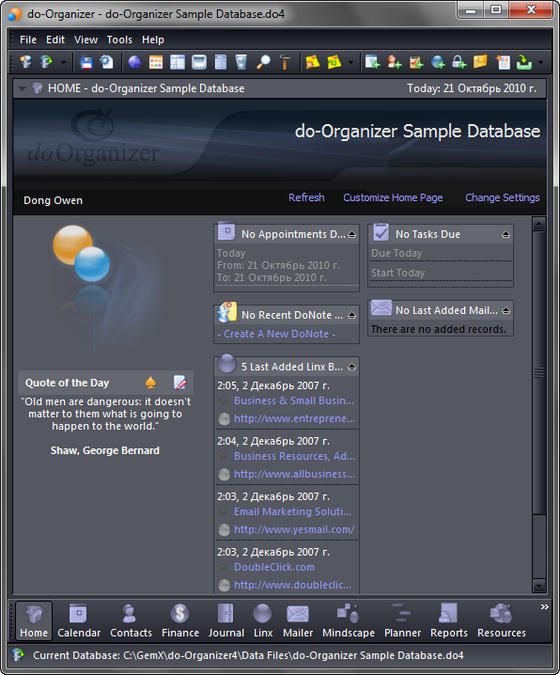Click the magnifying glass search toolbar icon
The width and height of the screenshot is (560, 675).
(x=263, y=62)
